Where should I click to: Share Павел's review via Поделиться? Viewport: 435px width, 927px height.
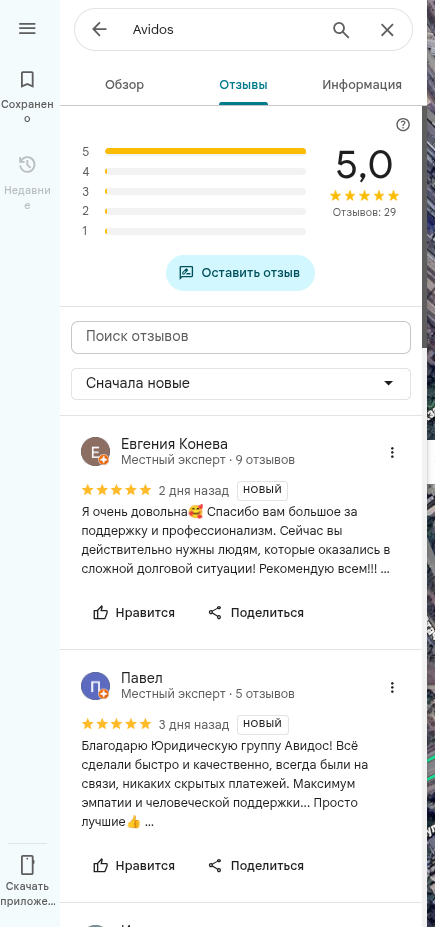click(x=256, y=866)
